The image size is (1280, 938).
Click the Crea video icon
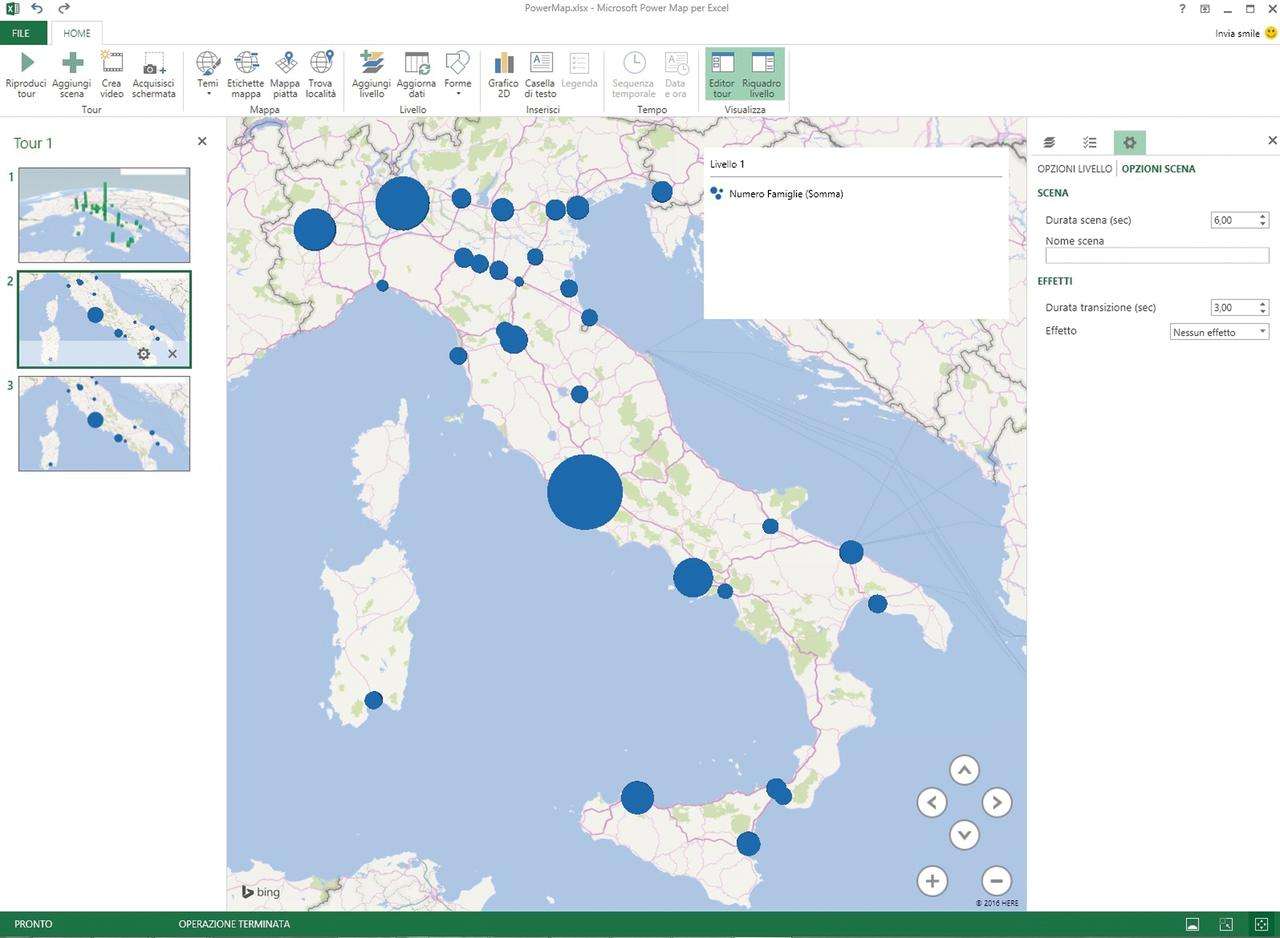tap(112, 64)
